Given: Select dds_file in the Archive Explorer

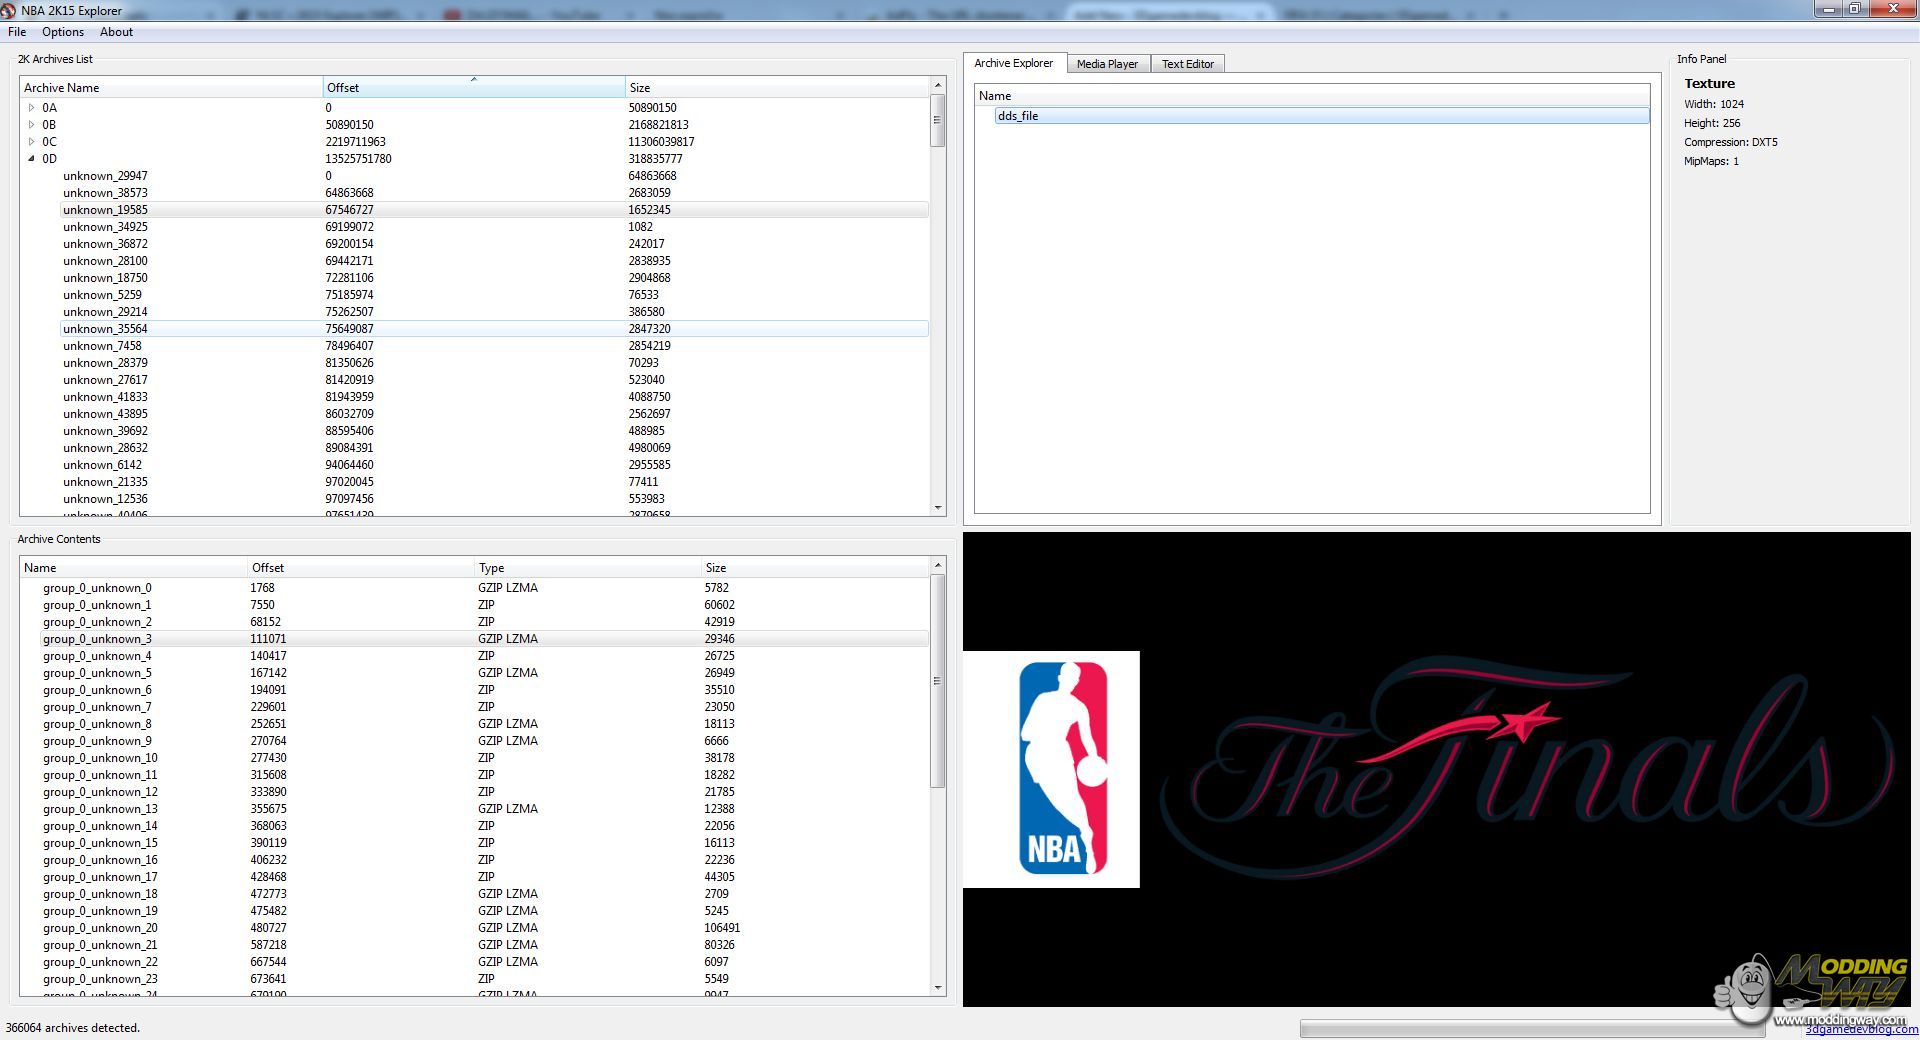Looking at the screenshot, I should 1018,116.
